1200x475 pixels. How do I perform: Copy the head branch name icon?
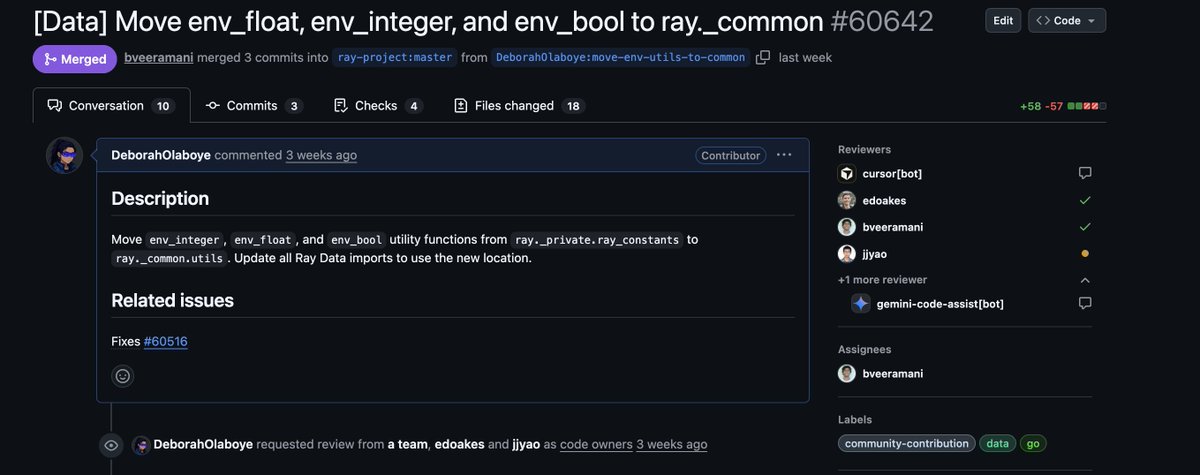click(x=763, y=58)
